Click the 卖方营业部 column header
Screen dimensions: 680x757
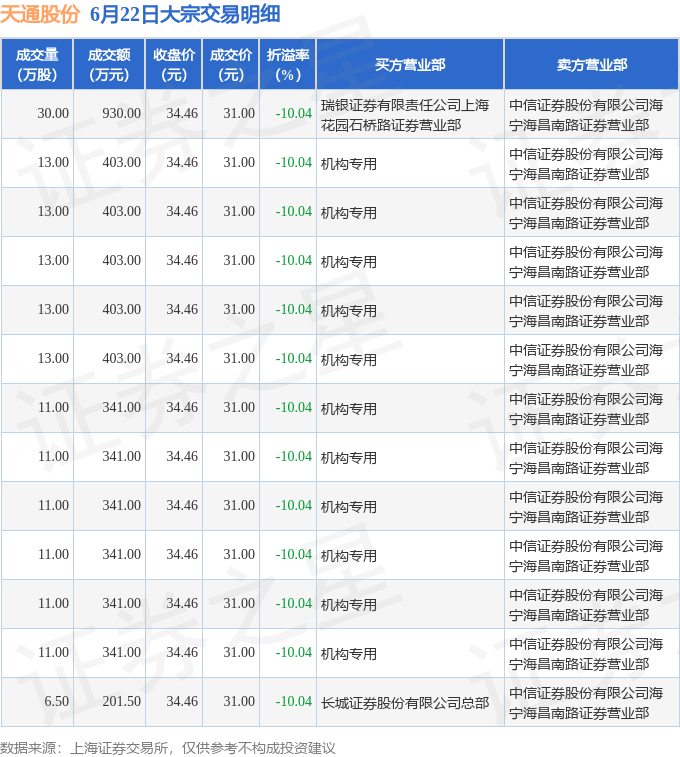coord(592,65)
